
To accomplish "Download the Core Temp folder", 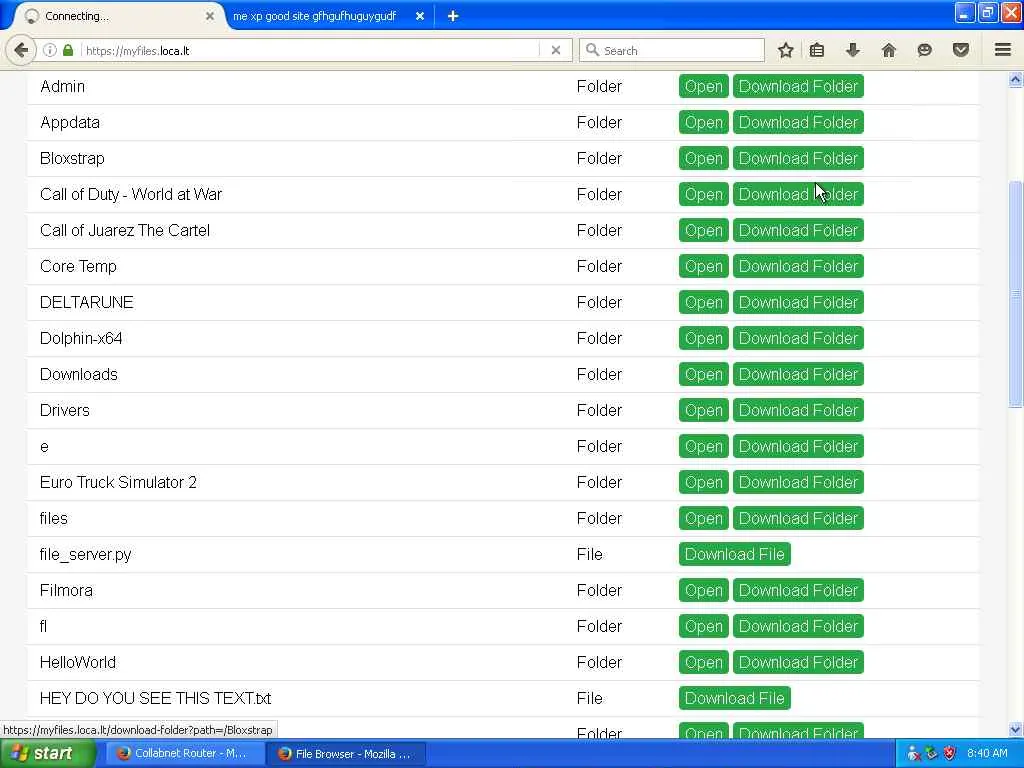I will tap(798, 266).
